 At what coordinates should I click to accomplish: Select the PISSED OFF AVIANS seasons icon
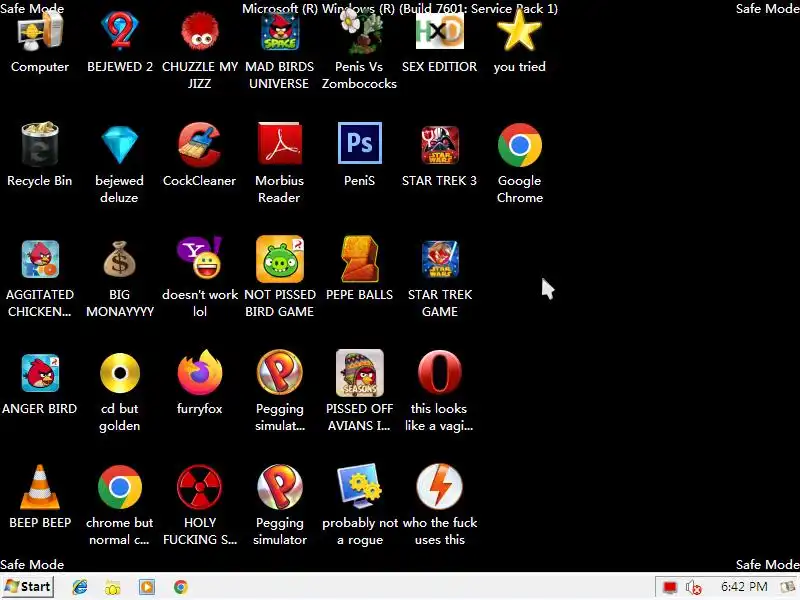coord(360,373)
